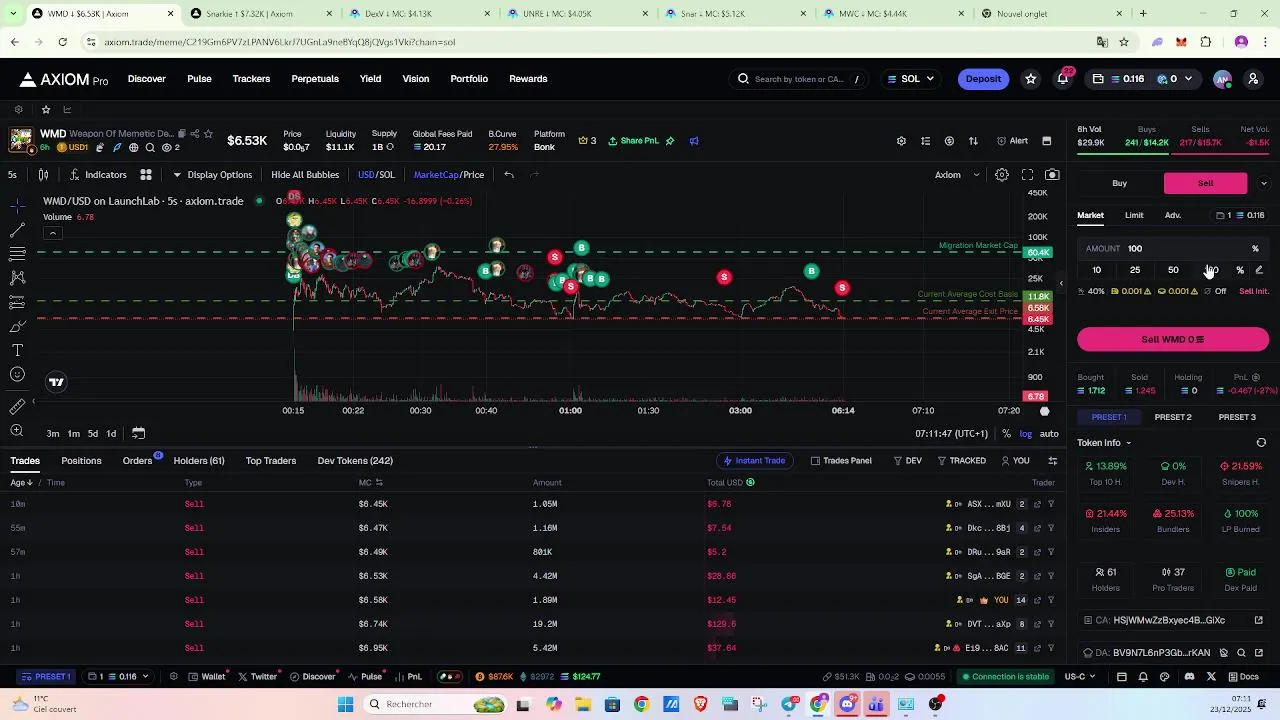Open the chart settings gear next to Axiom
This screenshot has width=1280, height=720.
pyautogui.click(x=1001, y=175)
